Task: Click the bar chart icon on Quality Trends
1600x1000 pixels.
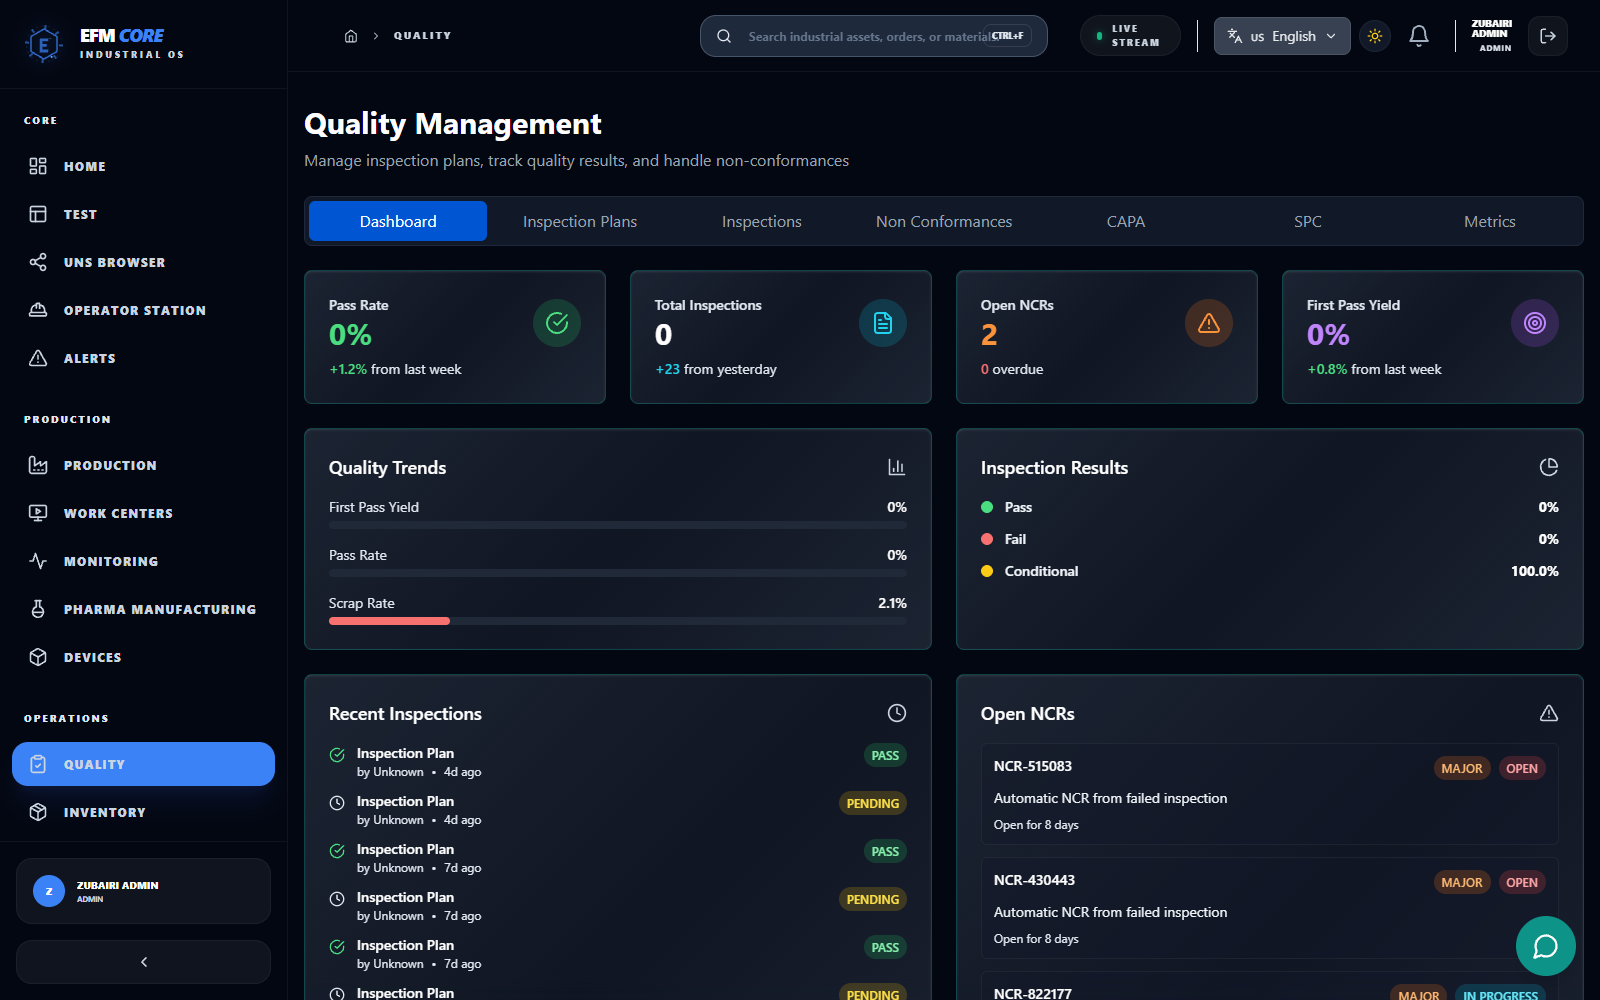Action: [896, 467]
